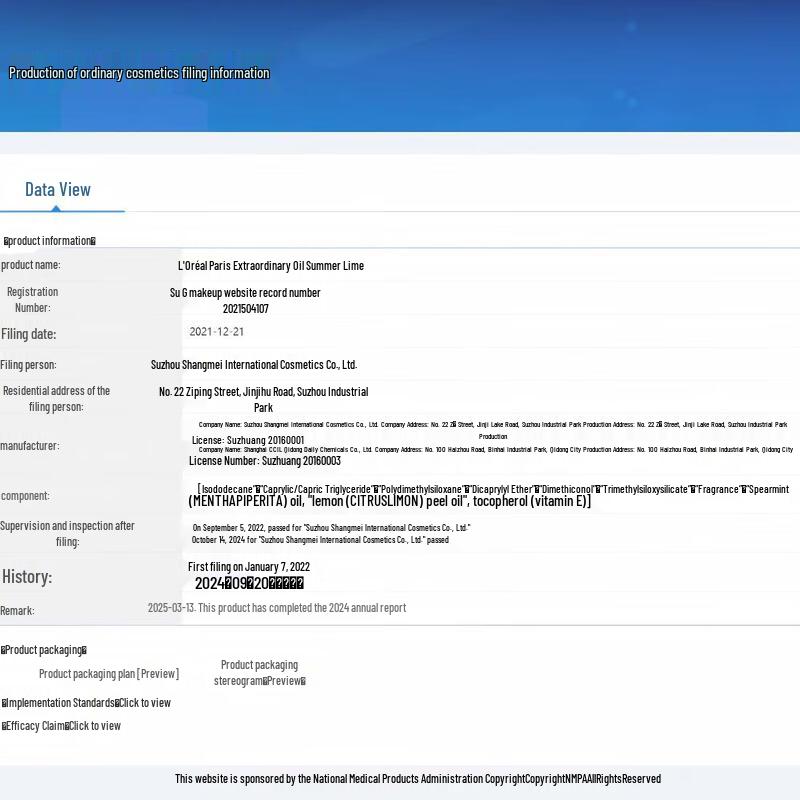Click to view Implementation Standards
This screenshot has width=800, height=800.
point(144,703)
